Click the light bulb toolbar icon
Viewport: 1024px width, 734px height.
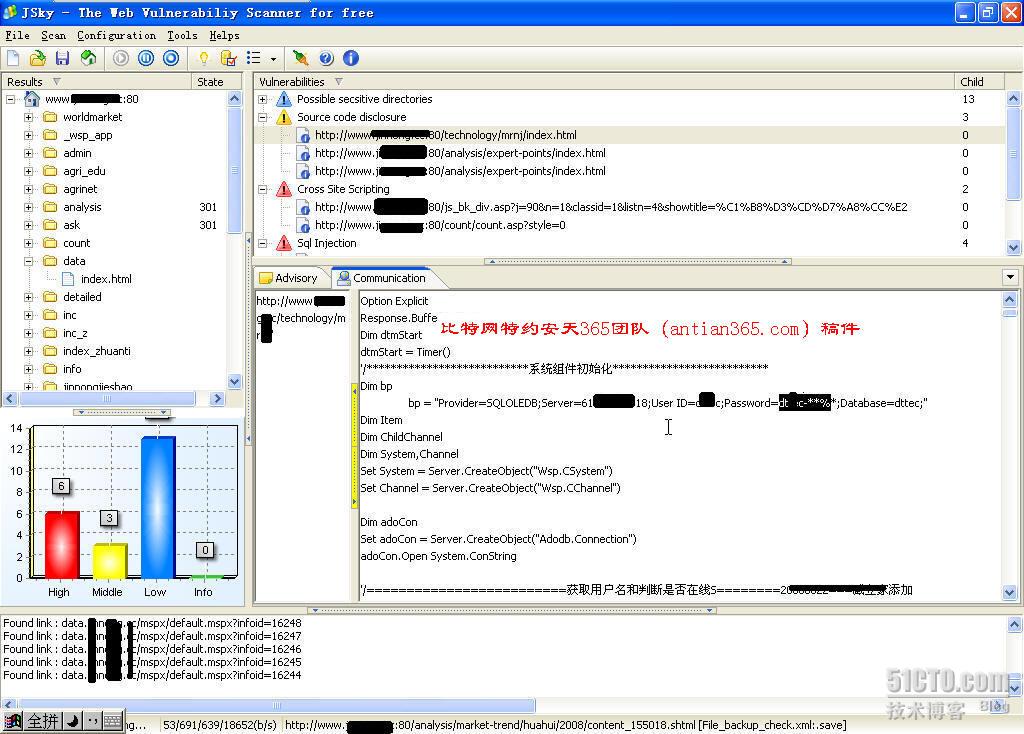point(204,58)
